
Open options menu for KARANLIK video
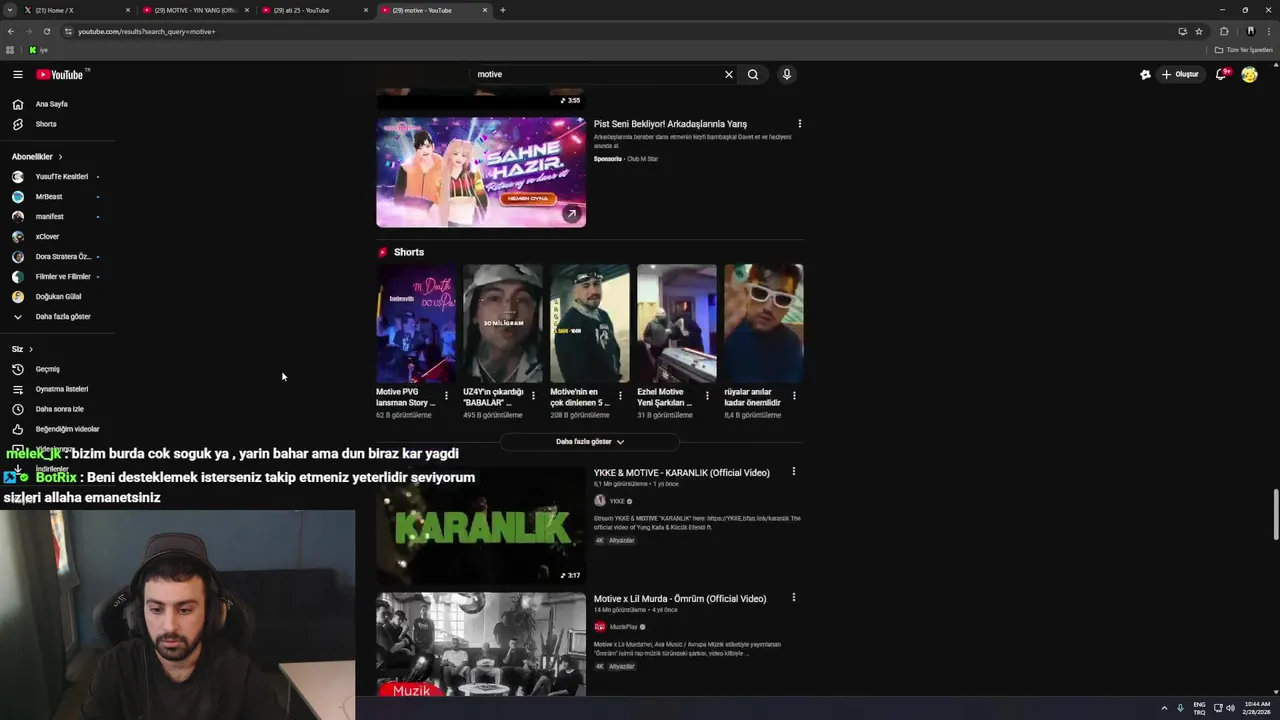(794, 471)
